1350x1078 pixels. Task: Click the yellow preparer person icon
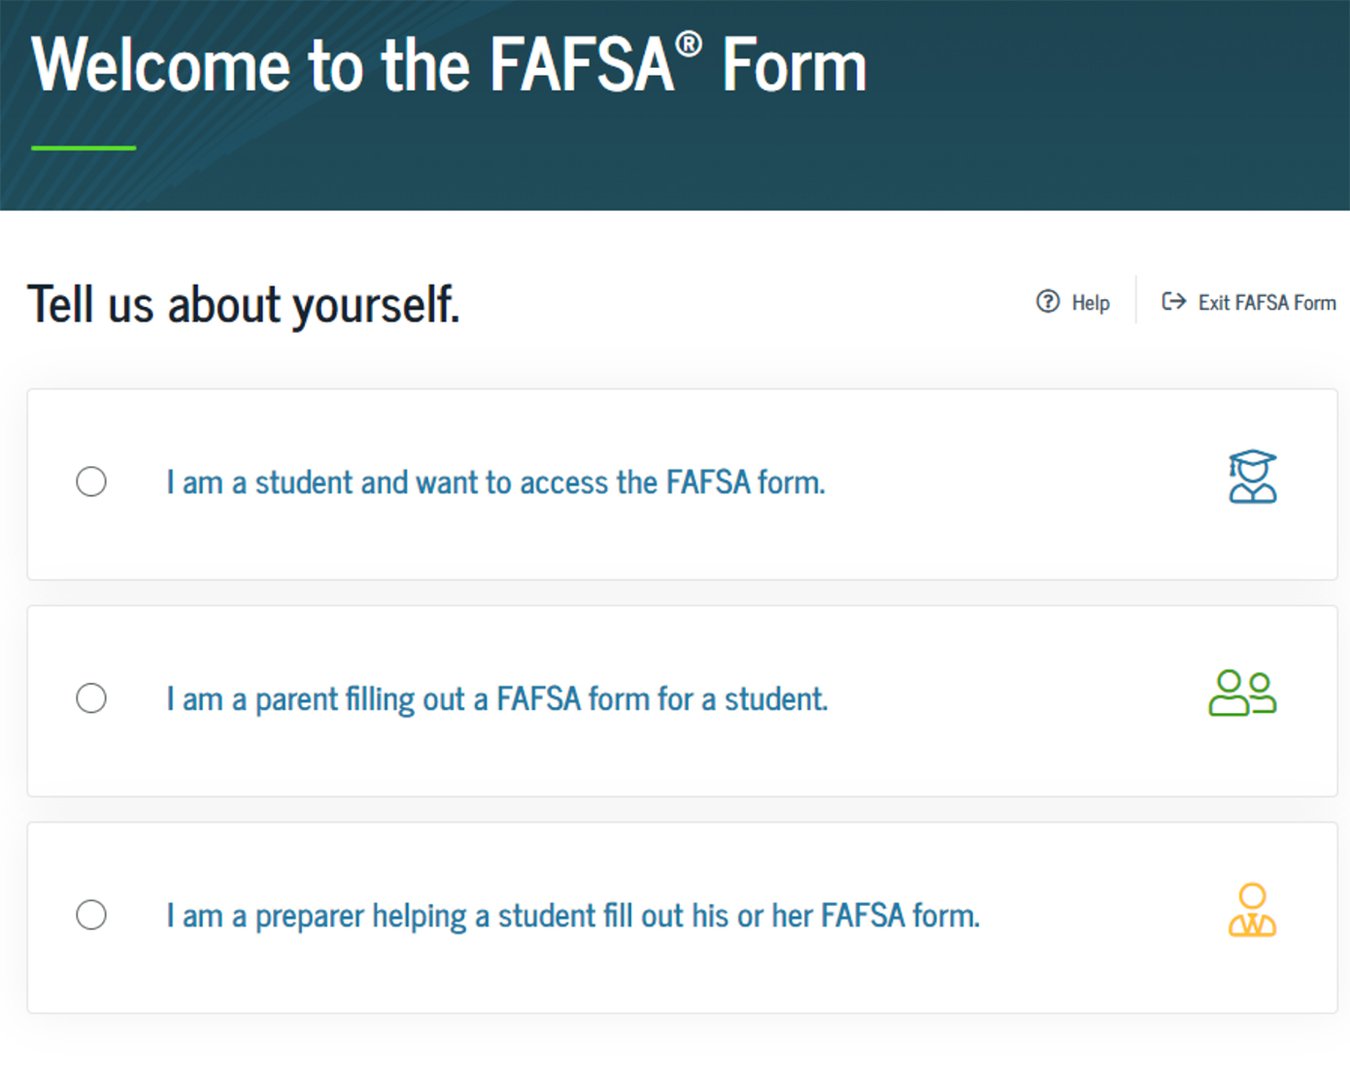coord(1252,910)
